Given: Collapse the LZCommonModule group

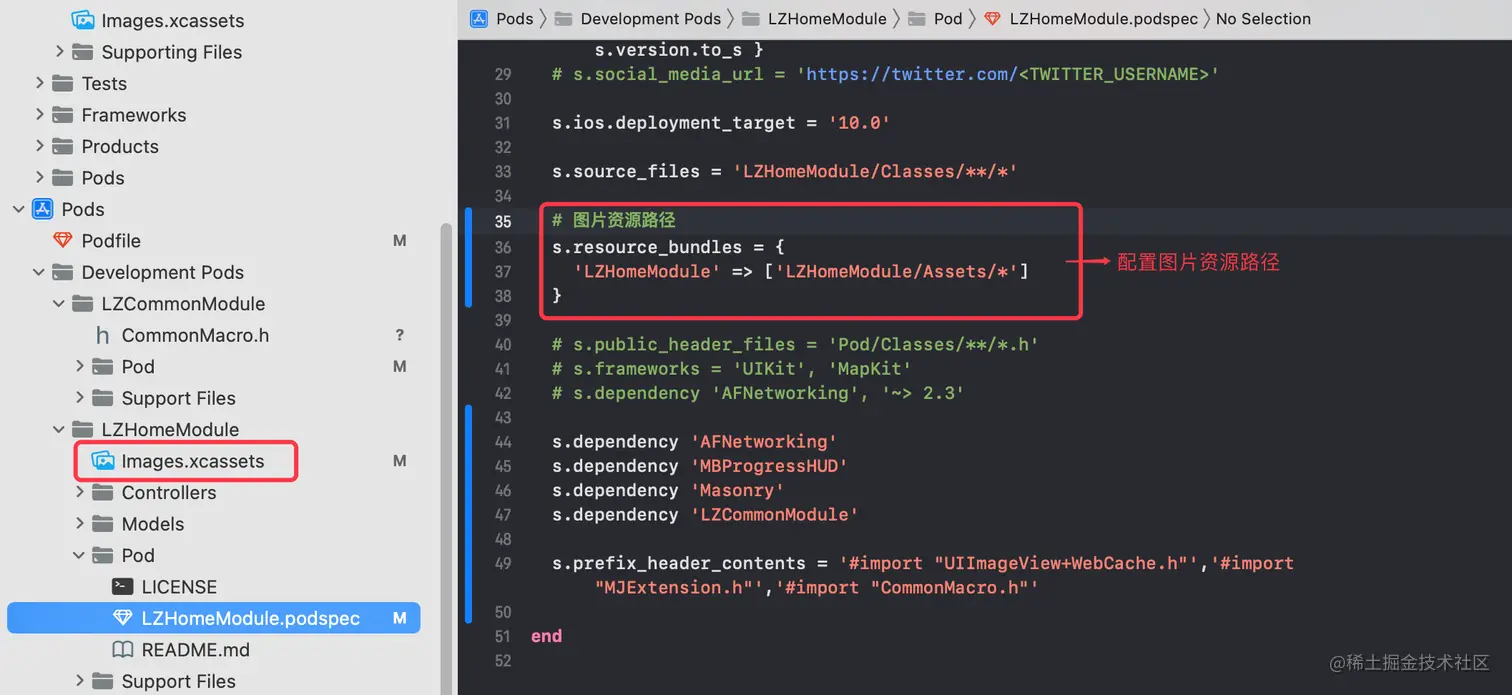Looking at the screenshot, I should point(59,303).
